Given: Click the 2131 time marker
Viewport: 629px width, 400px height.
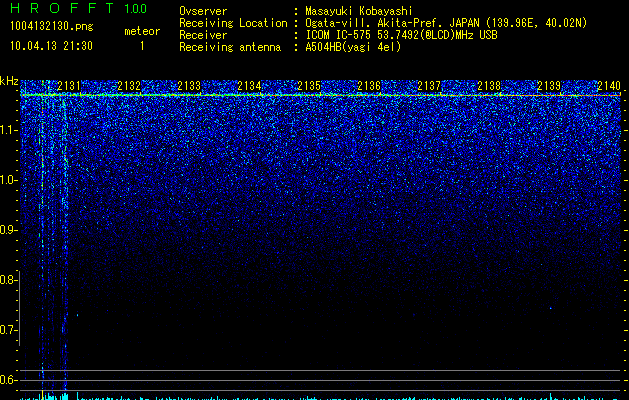Looking at the screenshot, I should [x=69, y=86].
